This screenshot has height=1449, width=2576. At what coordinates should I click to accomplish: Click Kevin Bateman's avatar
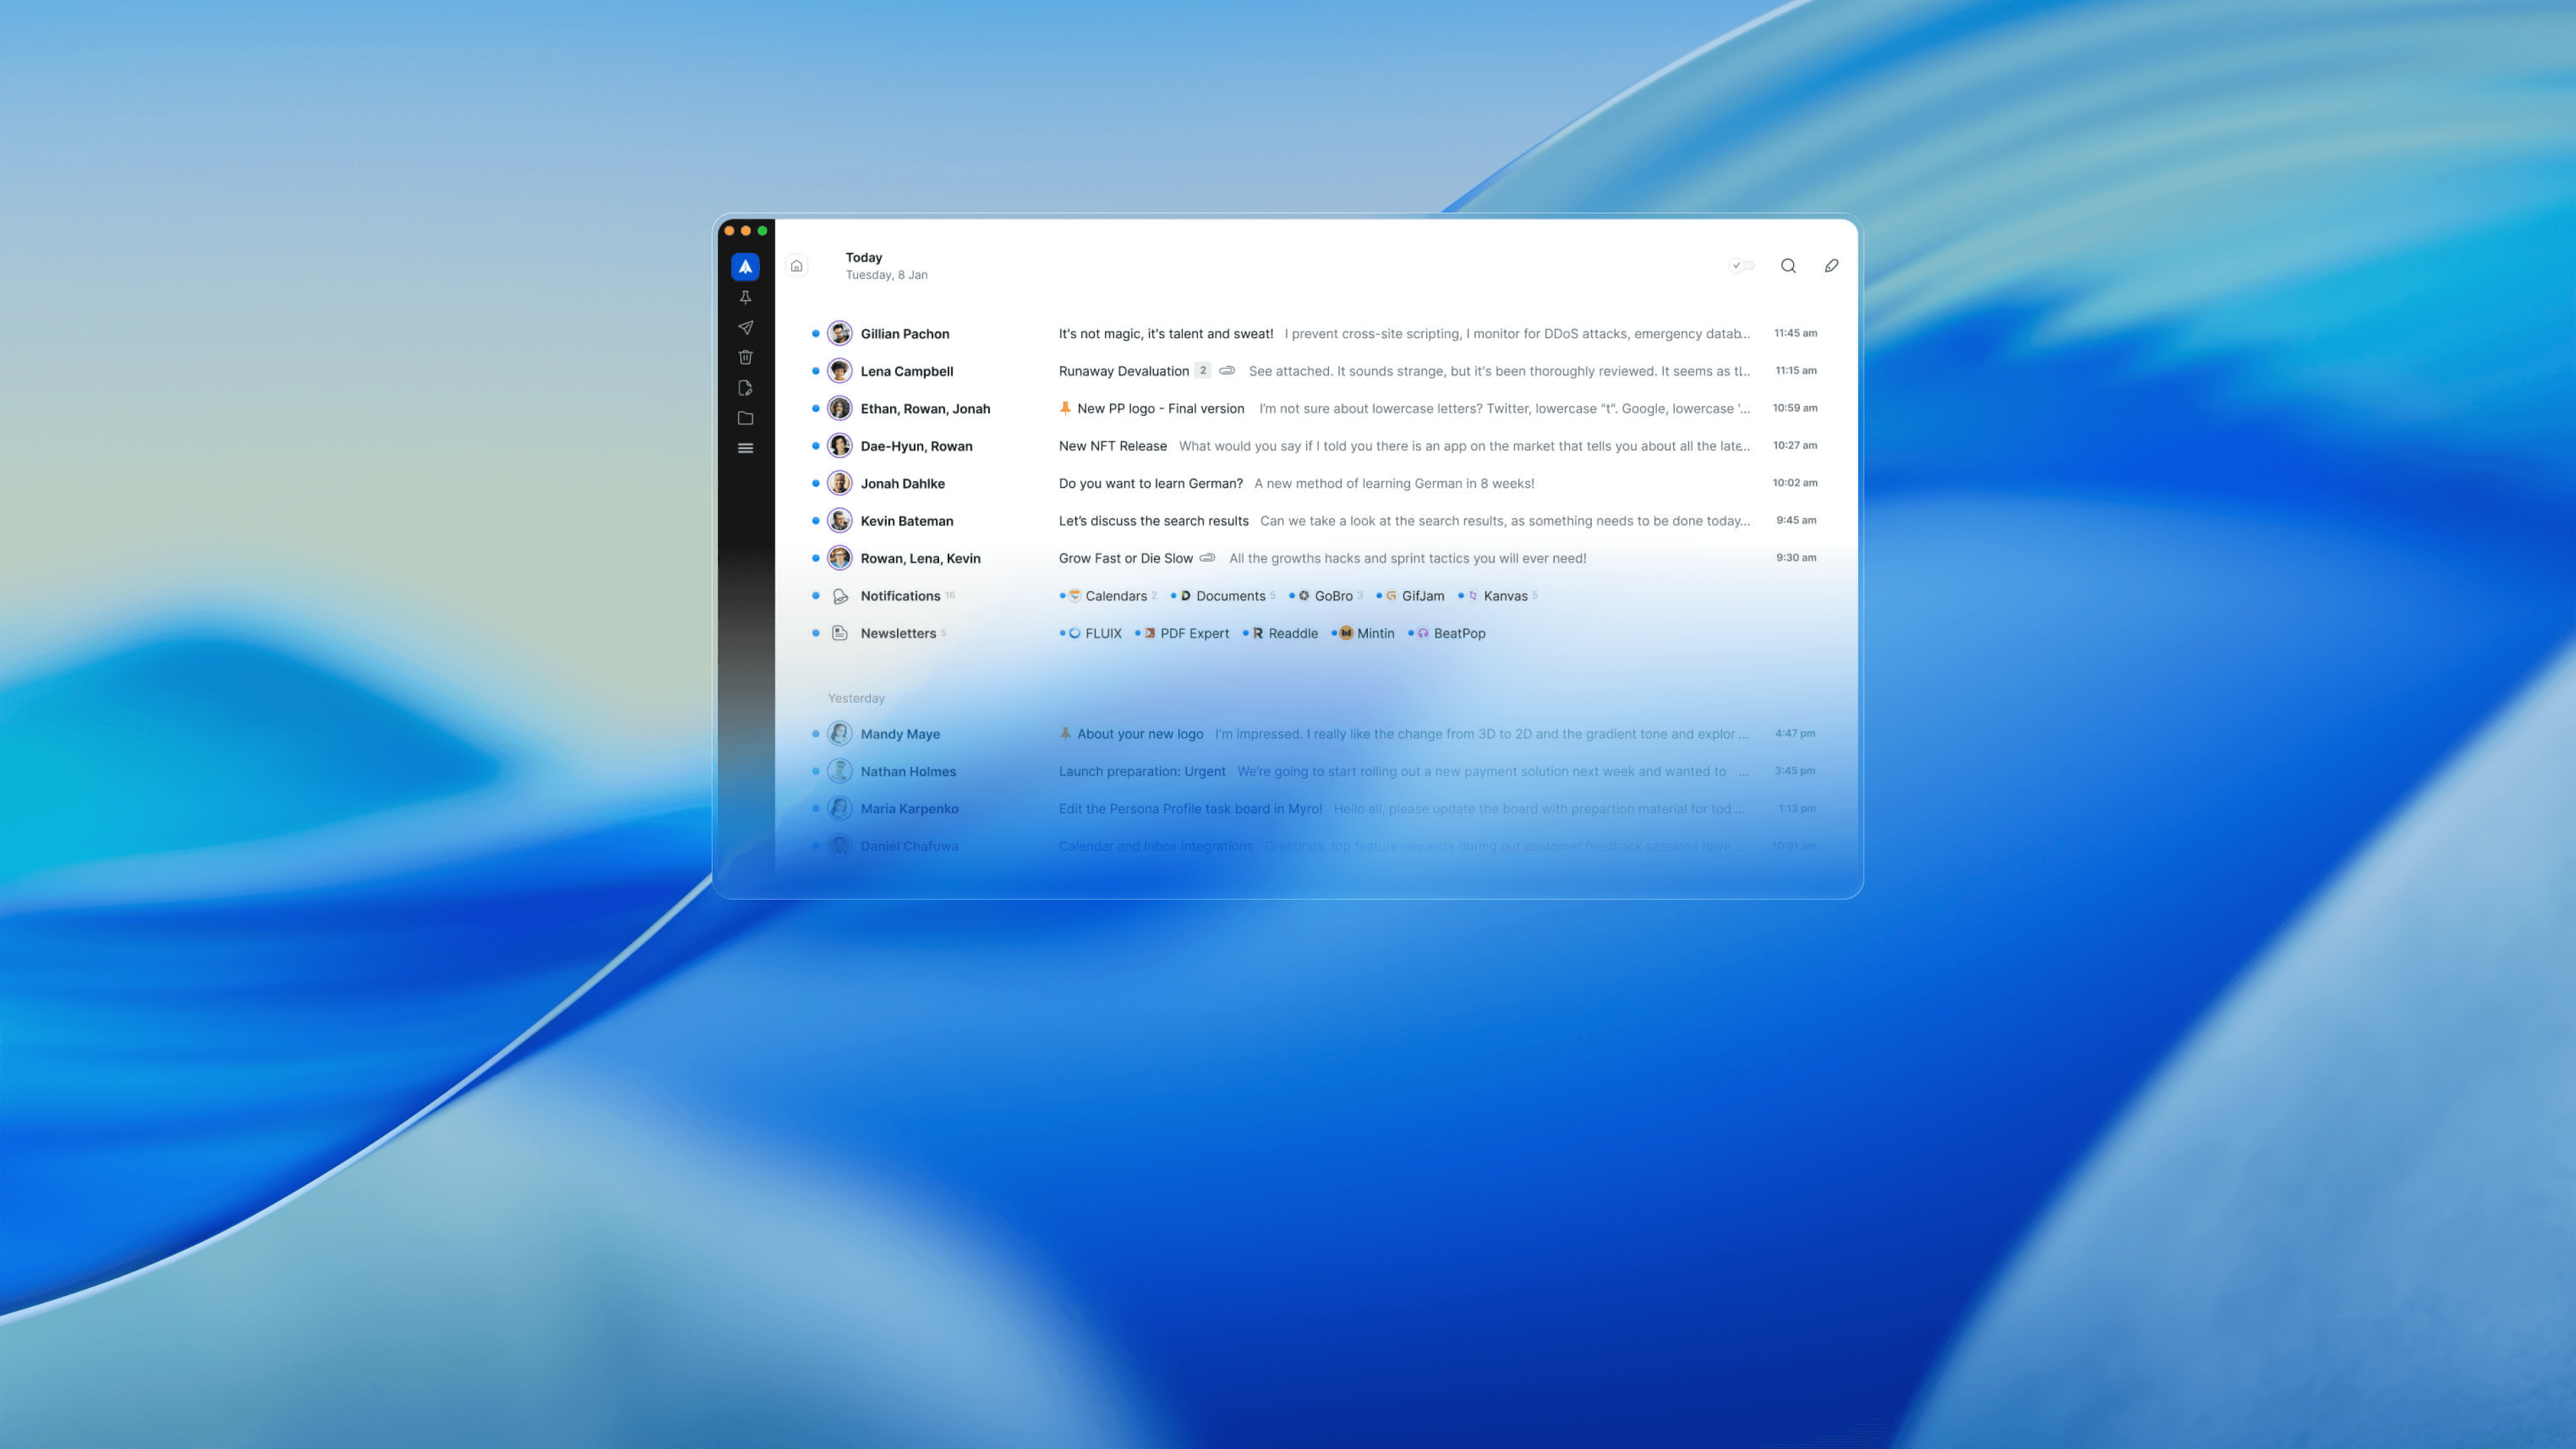[x=840, y=521]
